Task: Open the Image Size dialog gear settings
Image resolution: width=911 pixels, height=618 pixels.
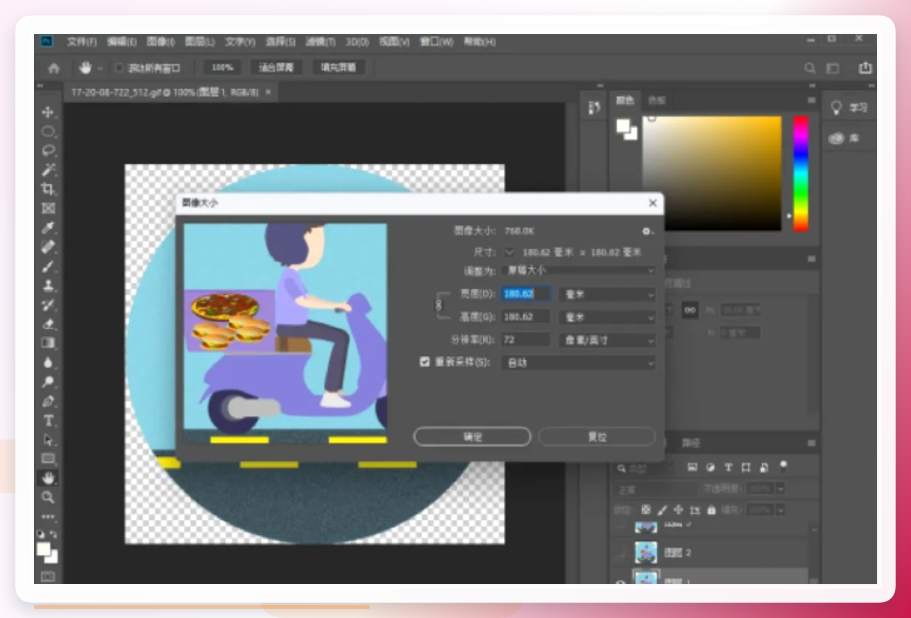Action: tap(647, 231)
